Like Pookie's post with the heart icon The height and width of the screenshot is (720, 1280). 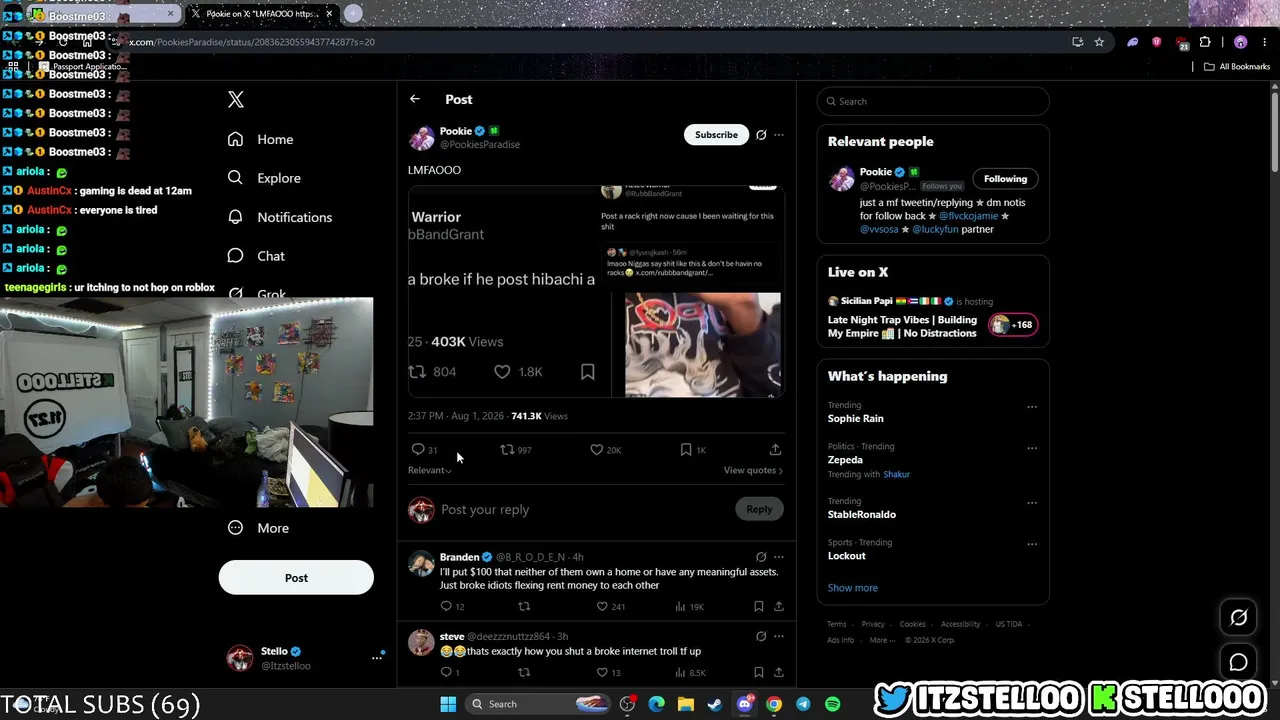tap(597, 450)
